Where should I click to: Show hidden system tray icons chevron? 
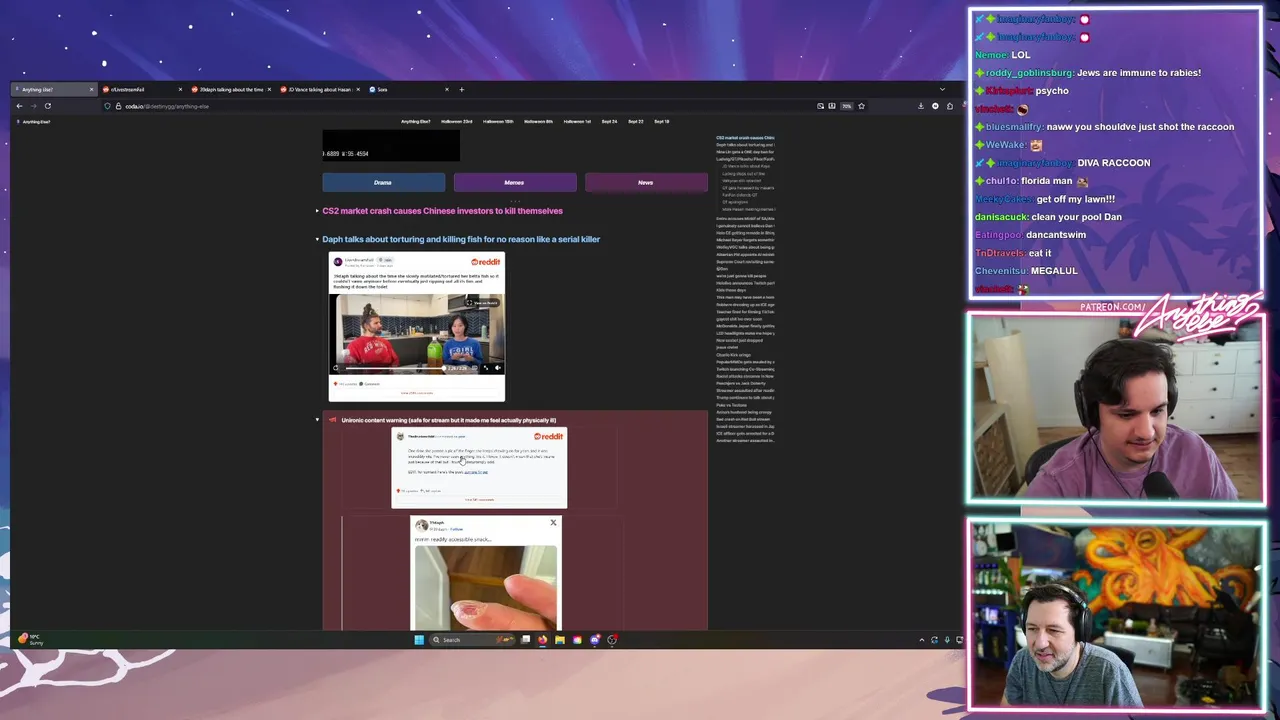[922, 640]
